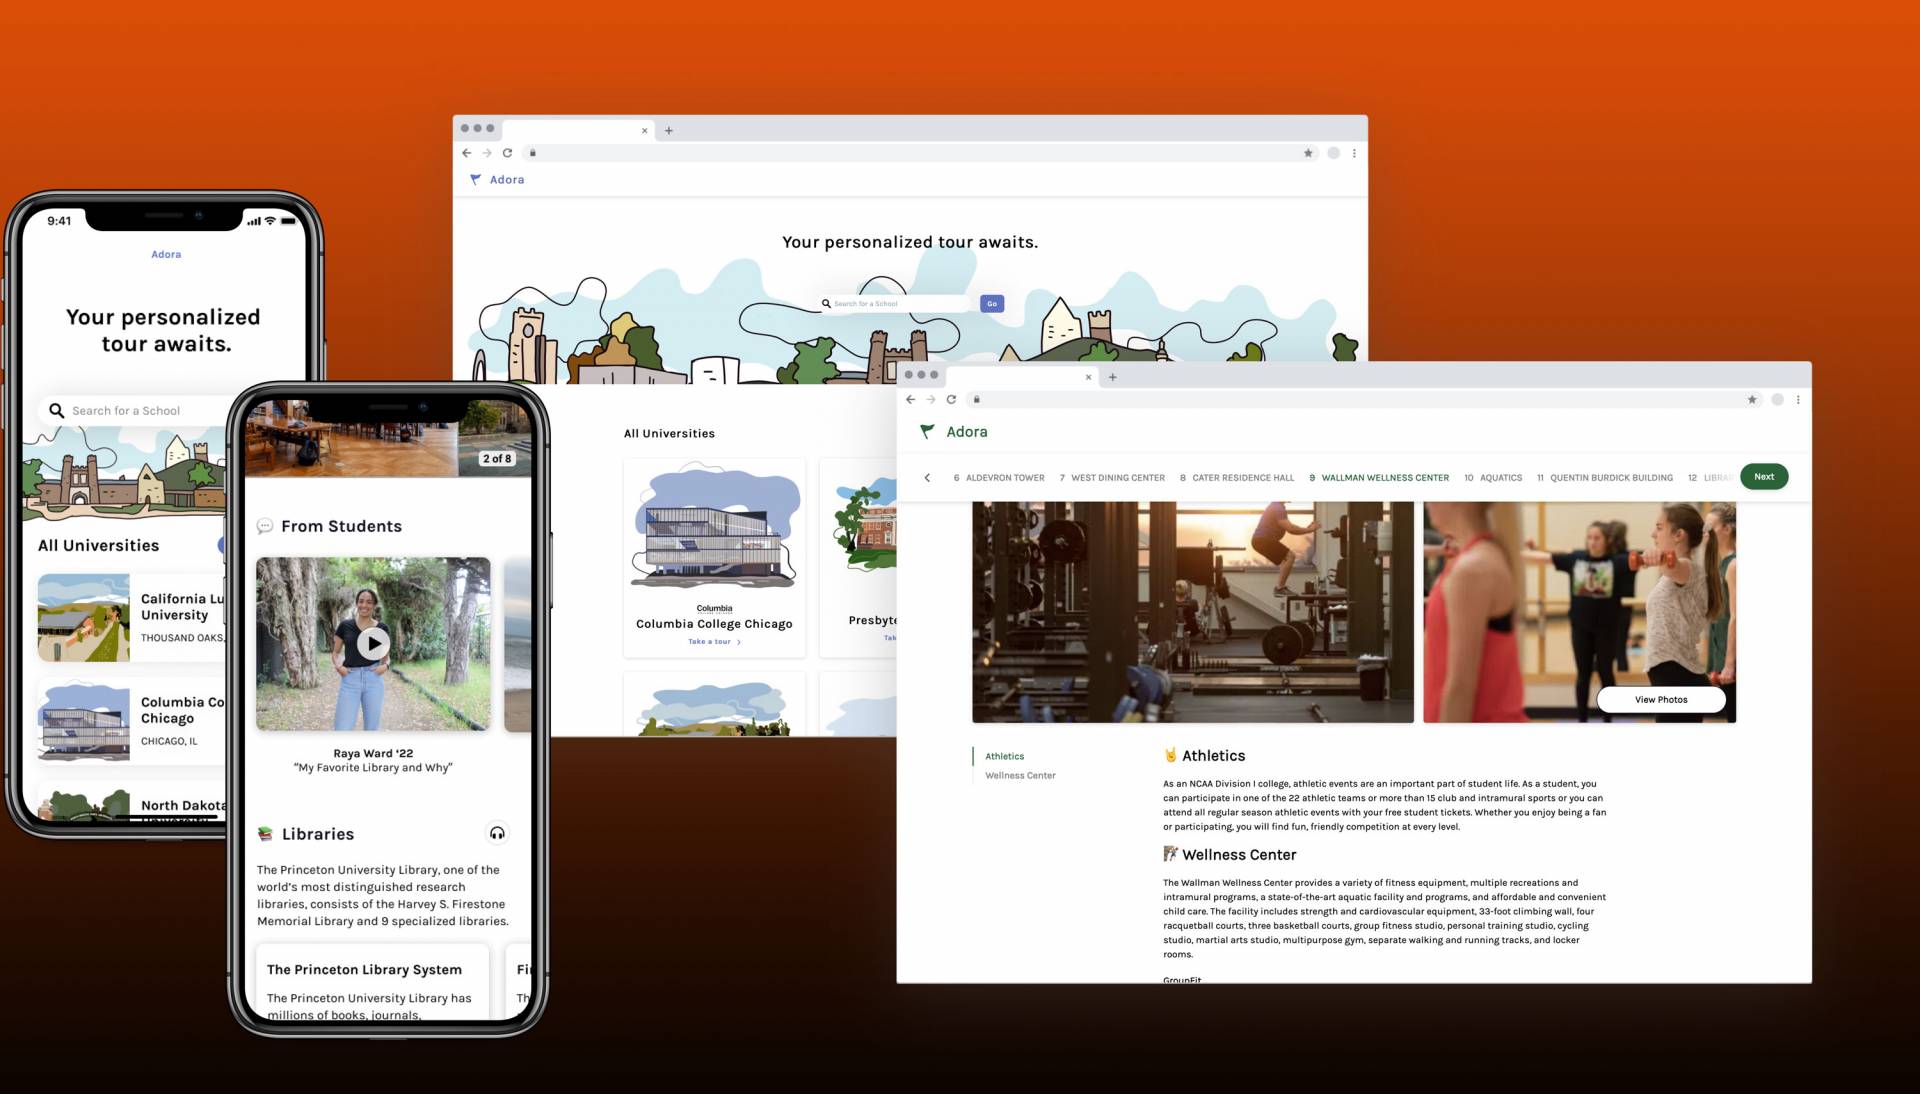Click the green Next button in tour navigation
1920x1094 pixels.
pos(1763,476)
